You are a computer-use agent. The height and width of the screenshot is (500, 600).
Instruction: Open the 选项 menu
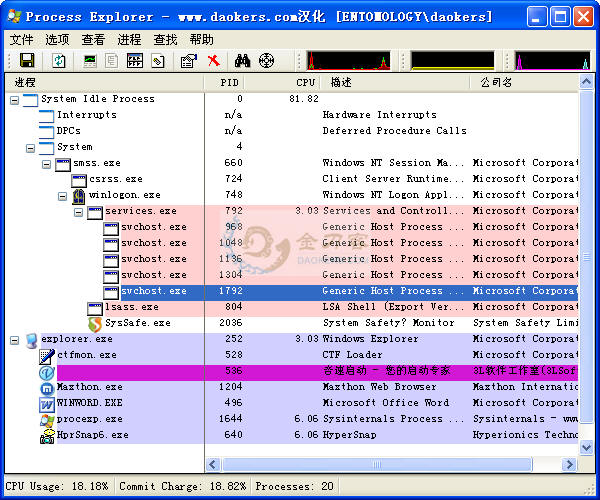coord(57,39)
